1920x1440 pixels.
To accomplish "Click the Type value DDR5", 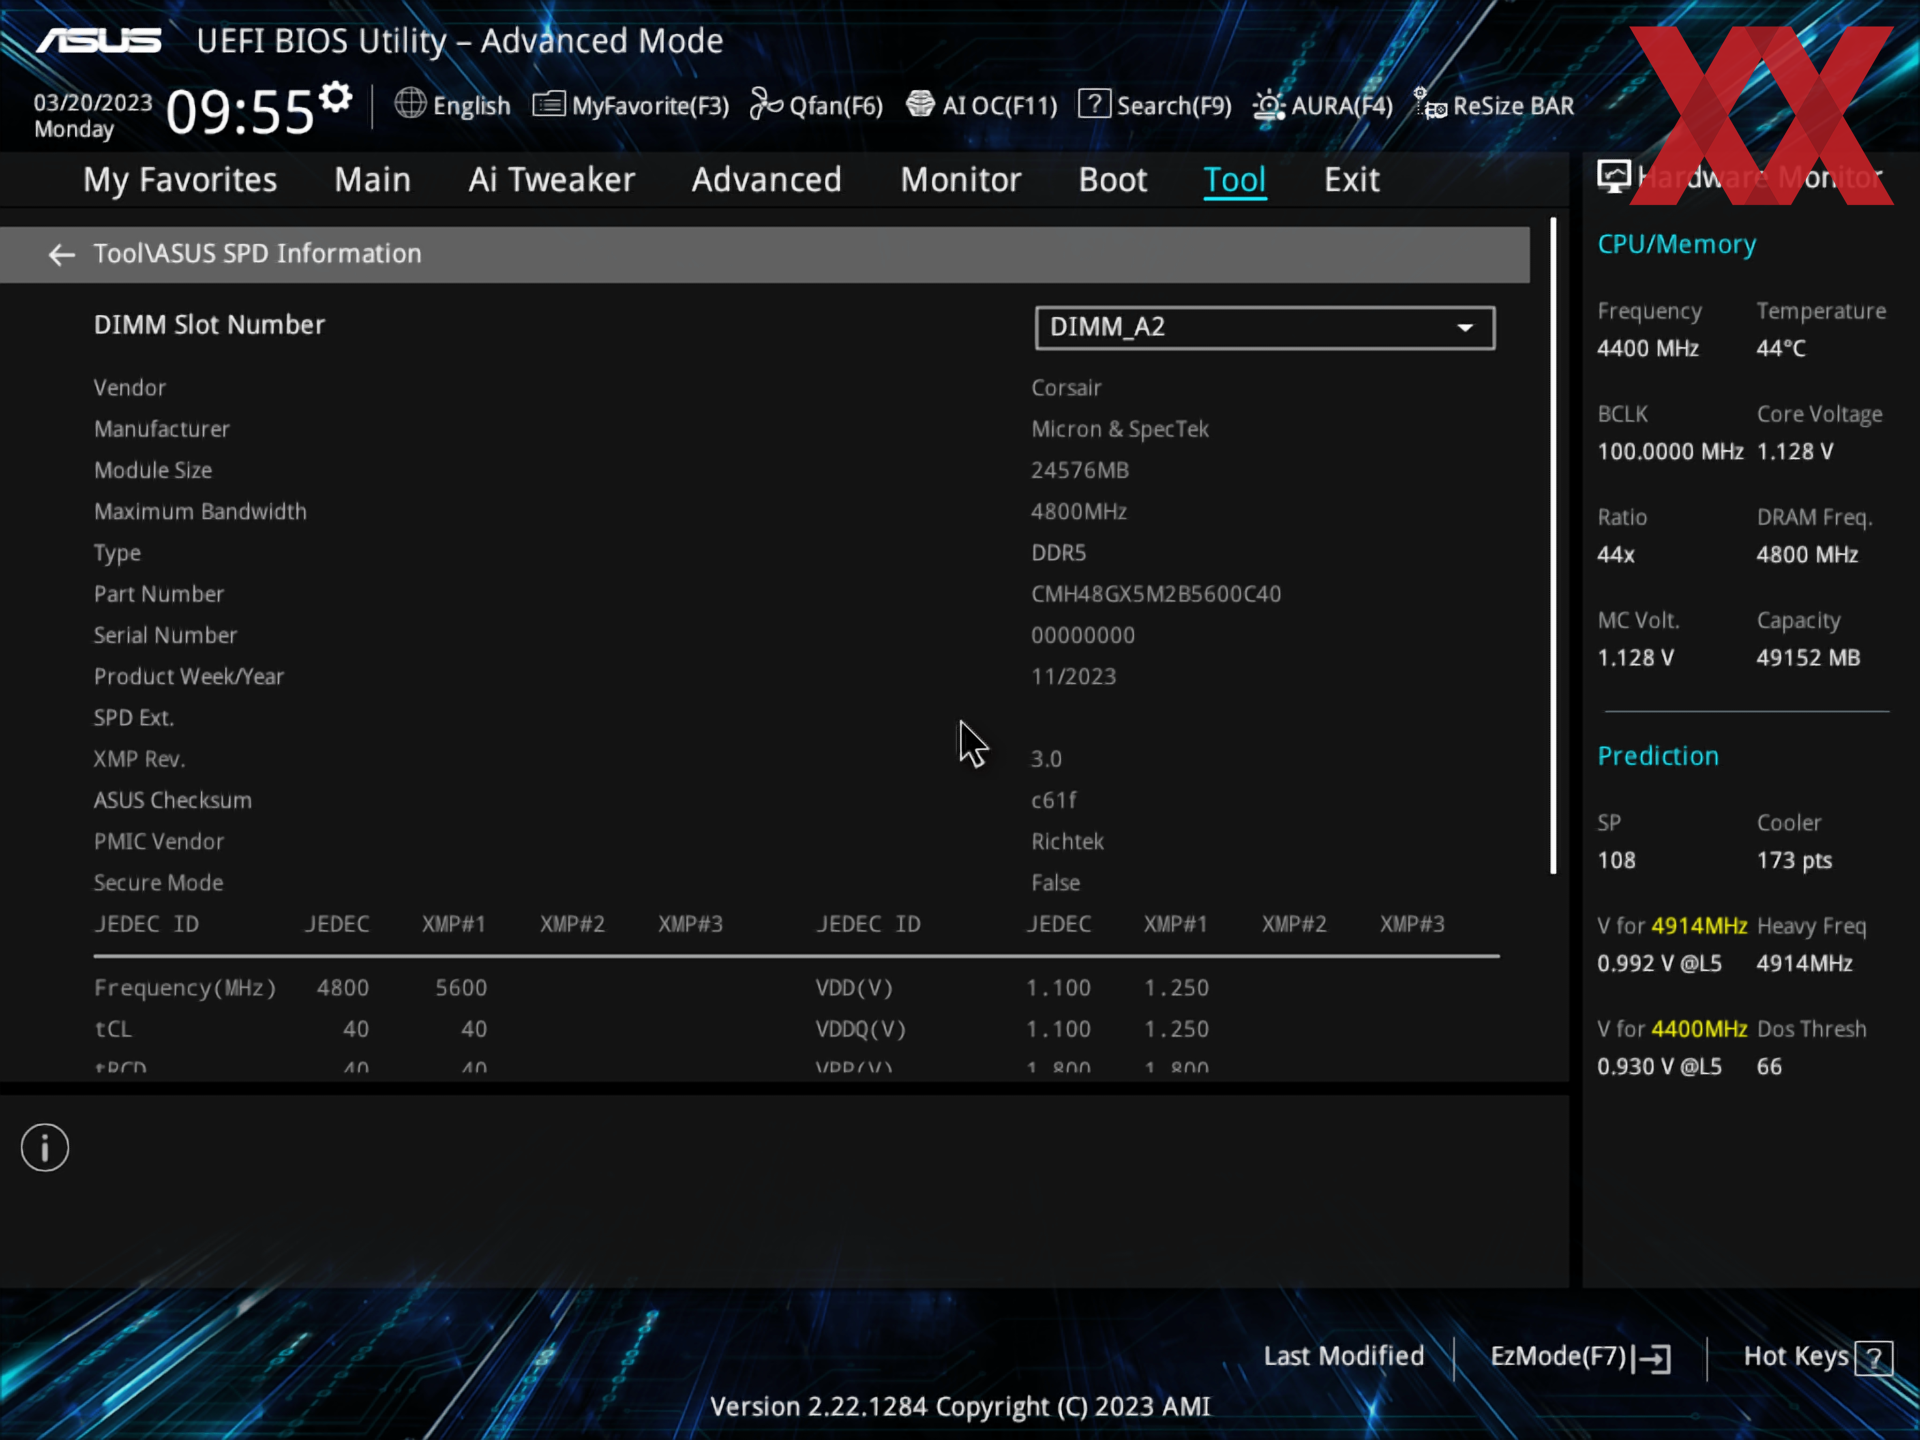I will point(1059,553).
